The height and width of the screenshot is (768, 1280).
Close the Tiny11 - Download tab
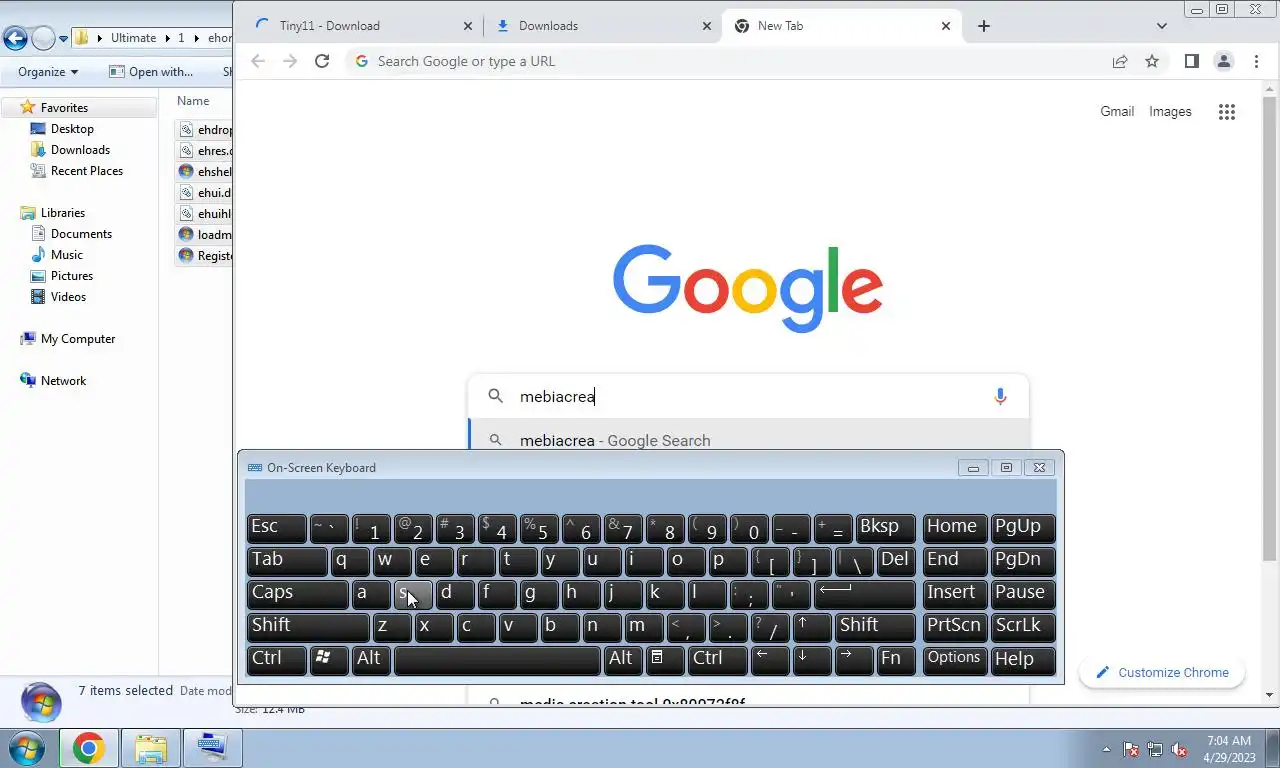point(468,26)
